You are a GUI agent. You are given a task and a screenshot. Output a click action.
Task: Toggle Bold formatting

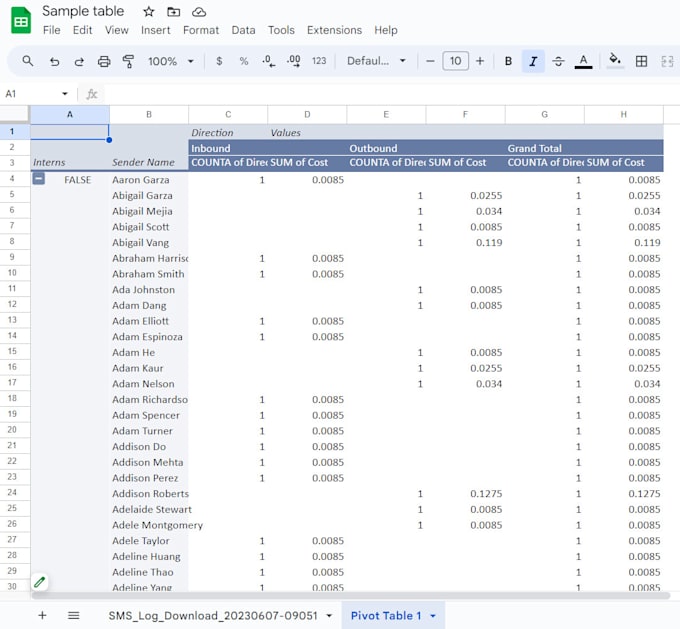click(508, 61)
